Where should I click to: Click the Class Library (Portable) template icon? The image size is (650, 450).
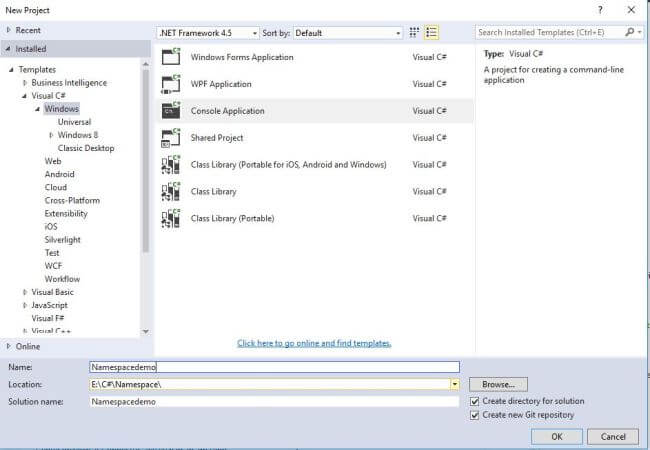[x=171, y=218]
